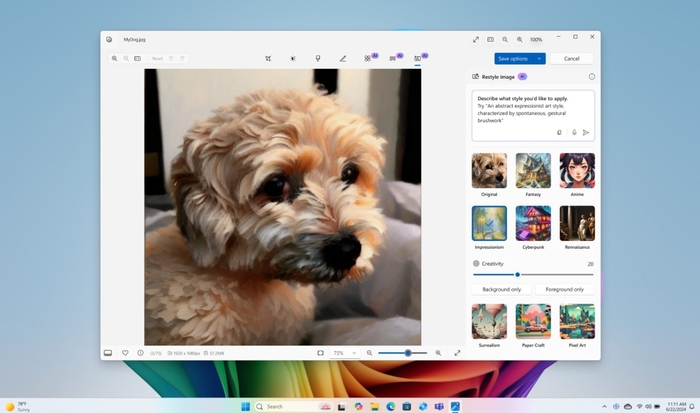This screenshot has height=413, width=700.
Task: Apply the Anime style
Action: pos(577,171)
